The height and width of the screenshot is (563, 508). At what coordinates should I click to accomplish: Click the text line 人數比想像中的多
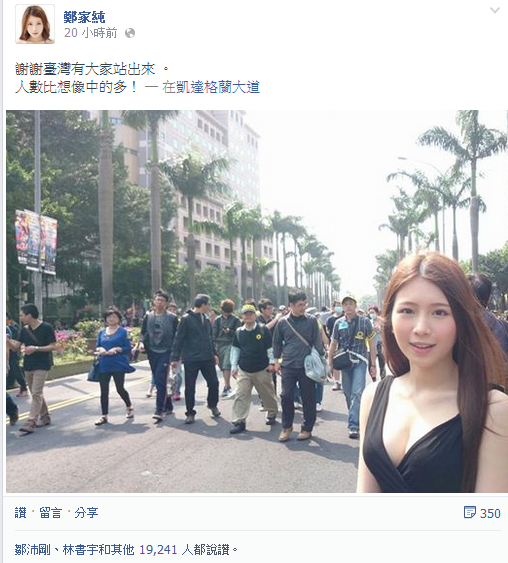pyautogui.click(x=76, y=87)
